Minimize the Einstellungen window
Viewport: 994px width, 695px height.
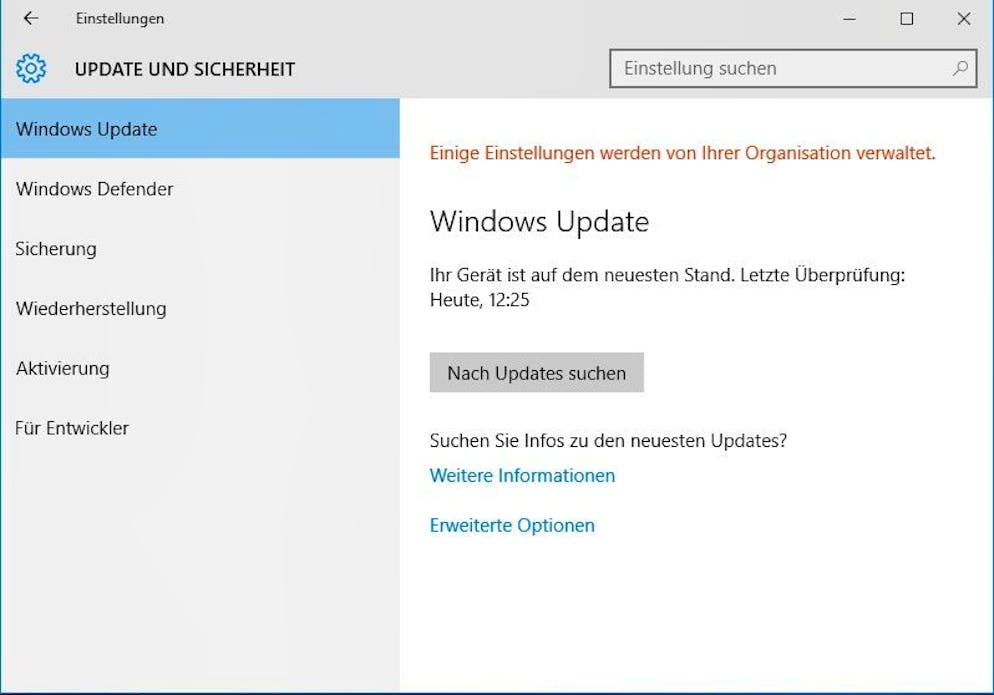[849, 19]
